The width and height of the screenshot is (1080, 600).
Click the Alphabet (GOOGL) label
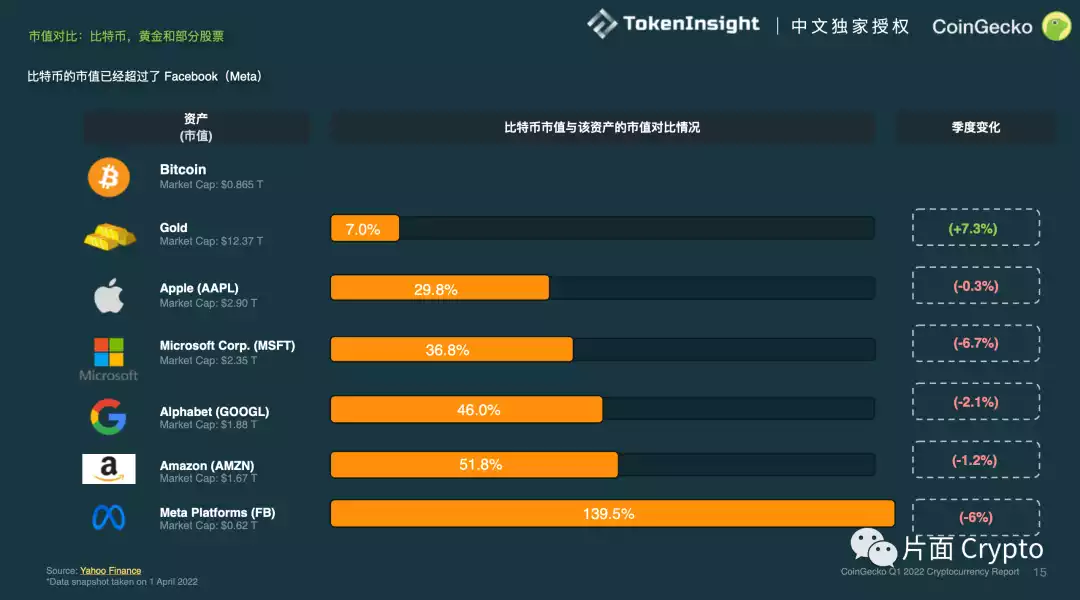pyautogui.click(x=214, y=411)
